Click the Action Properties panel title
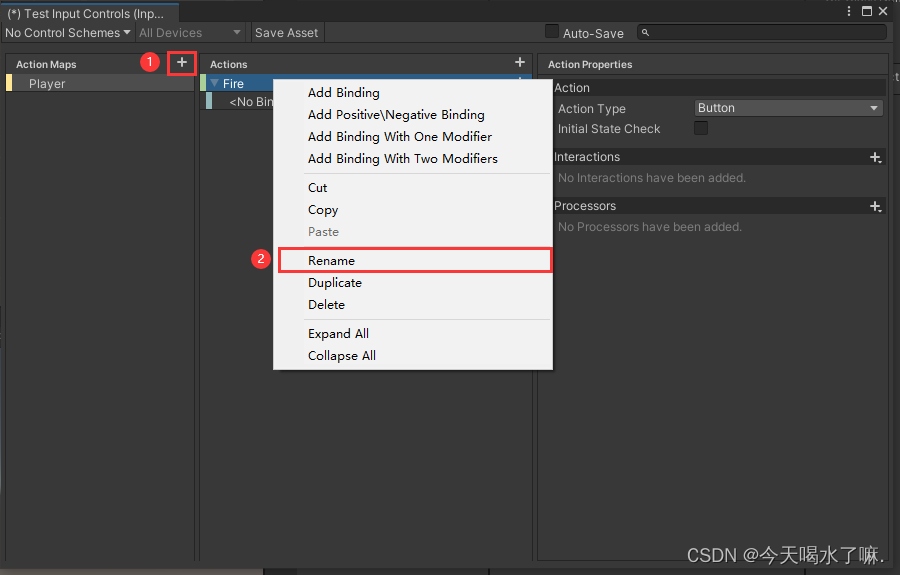This screenshot has height=575, width=900. click(590, 64)
